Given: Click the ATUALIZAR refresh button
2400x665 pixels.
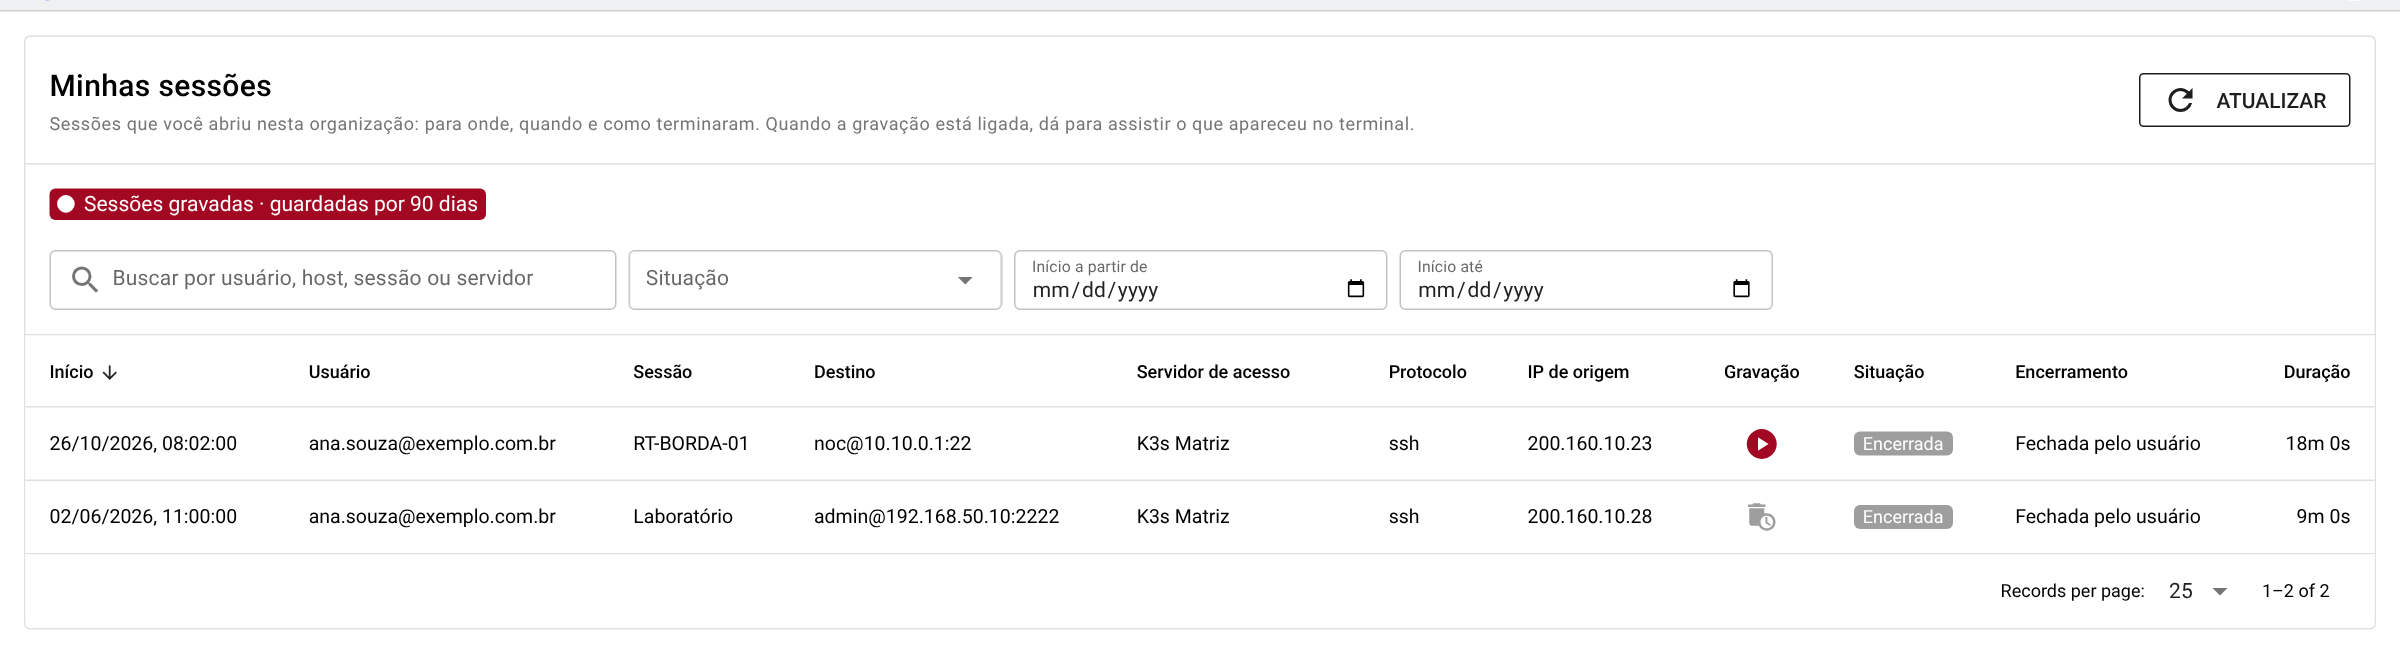Looking at the screenshot, I should pos(2244,100).
